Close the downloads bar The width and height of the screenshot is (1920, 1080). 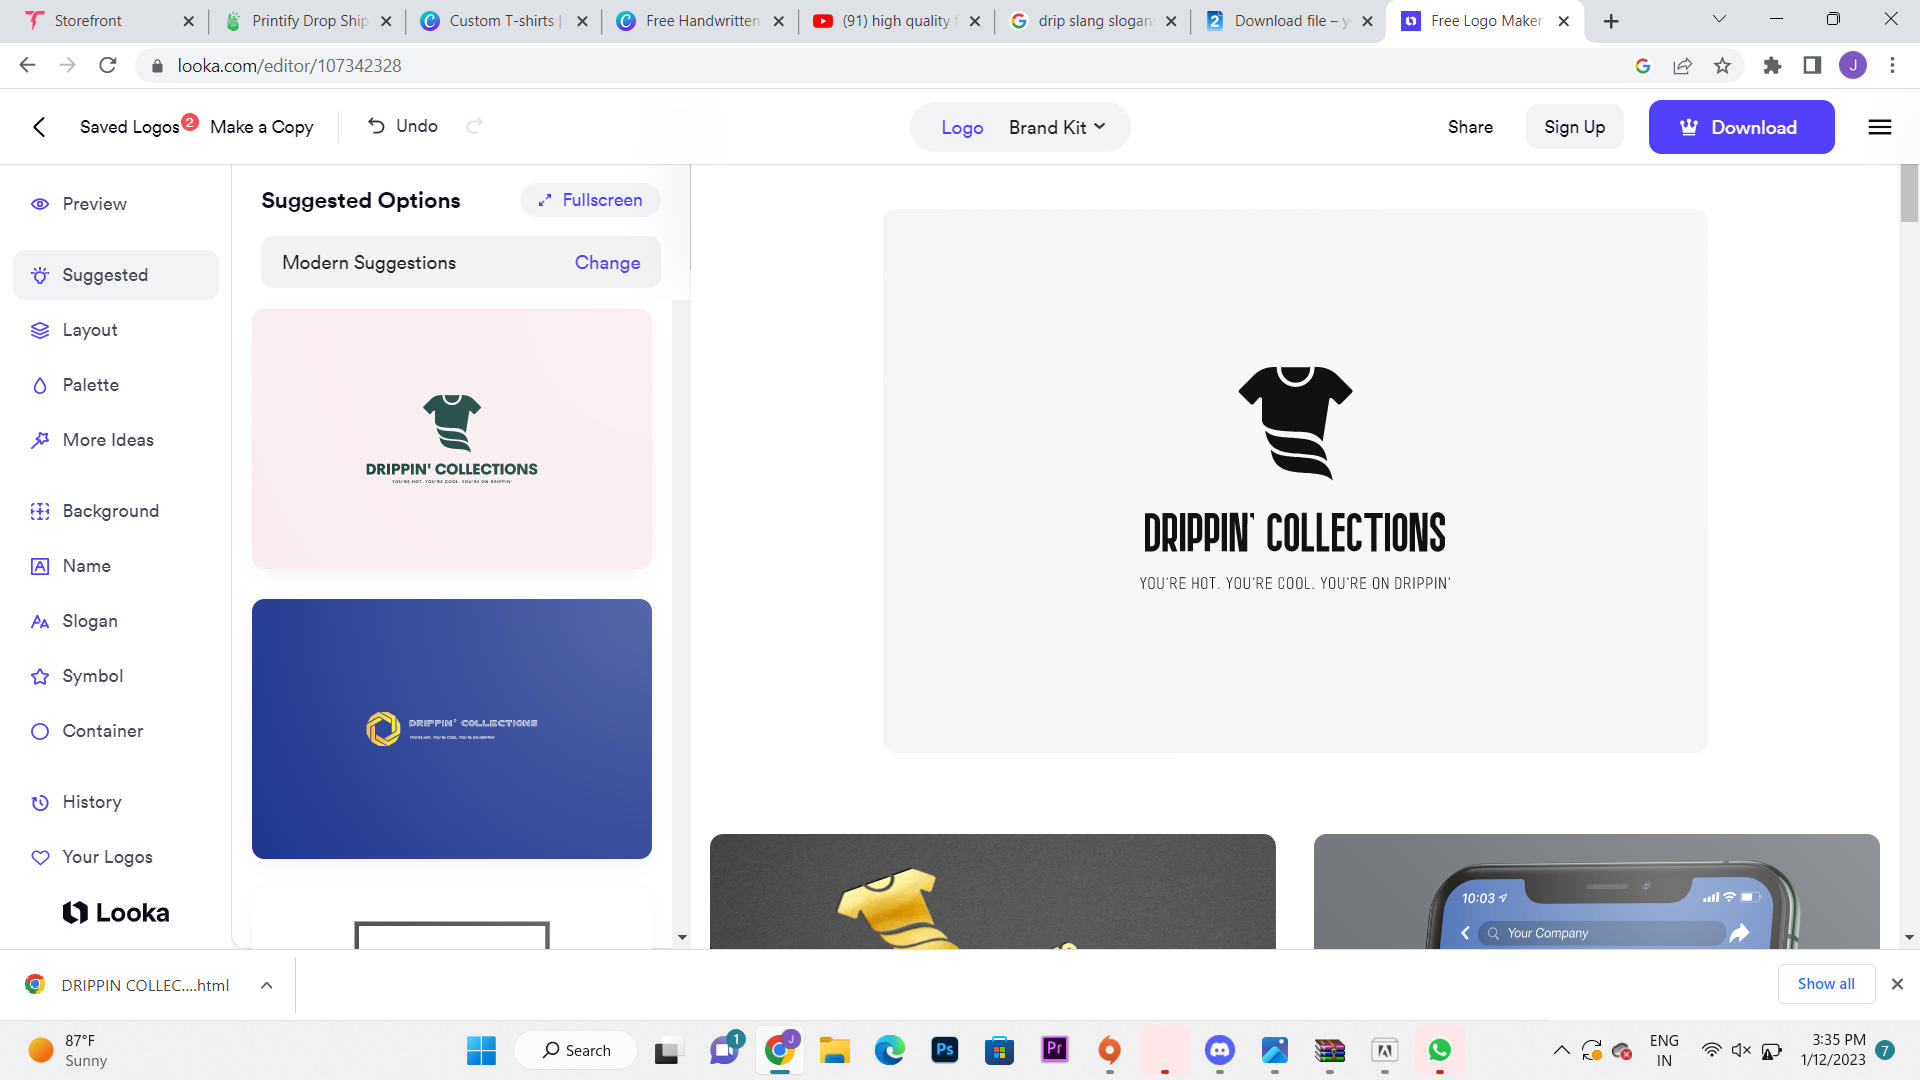pos(1897,984)
